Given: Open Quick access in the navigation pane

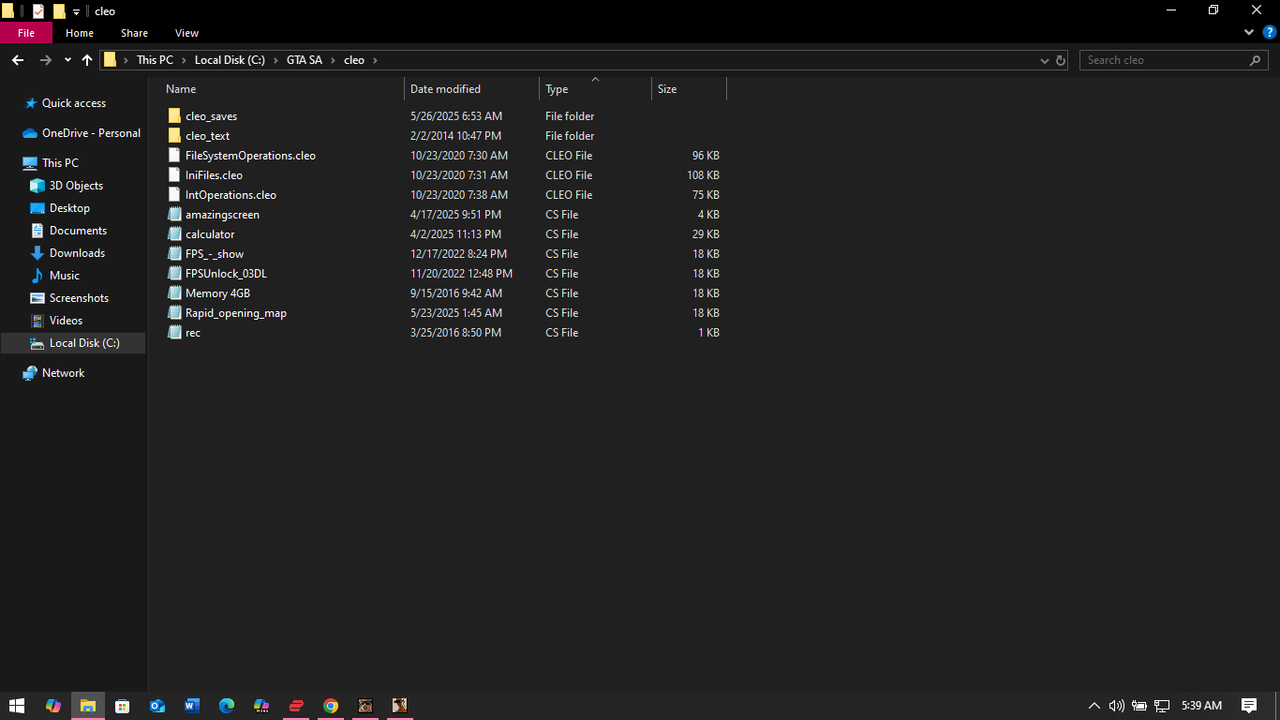Looking at the screenshot, I should pyautogui.click(x=73, y=103).
